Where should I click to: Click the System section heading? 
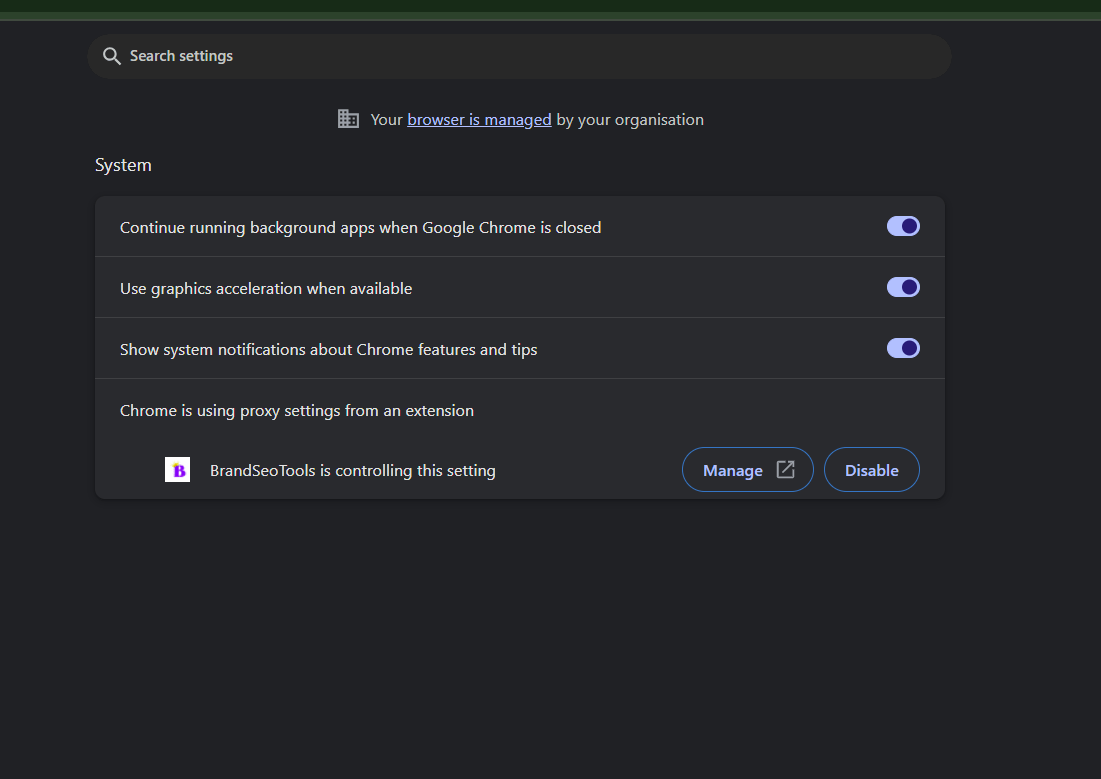[x=123, y=165]
